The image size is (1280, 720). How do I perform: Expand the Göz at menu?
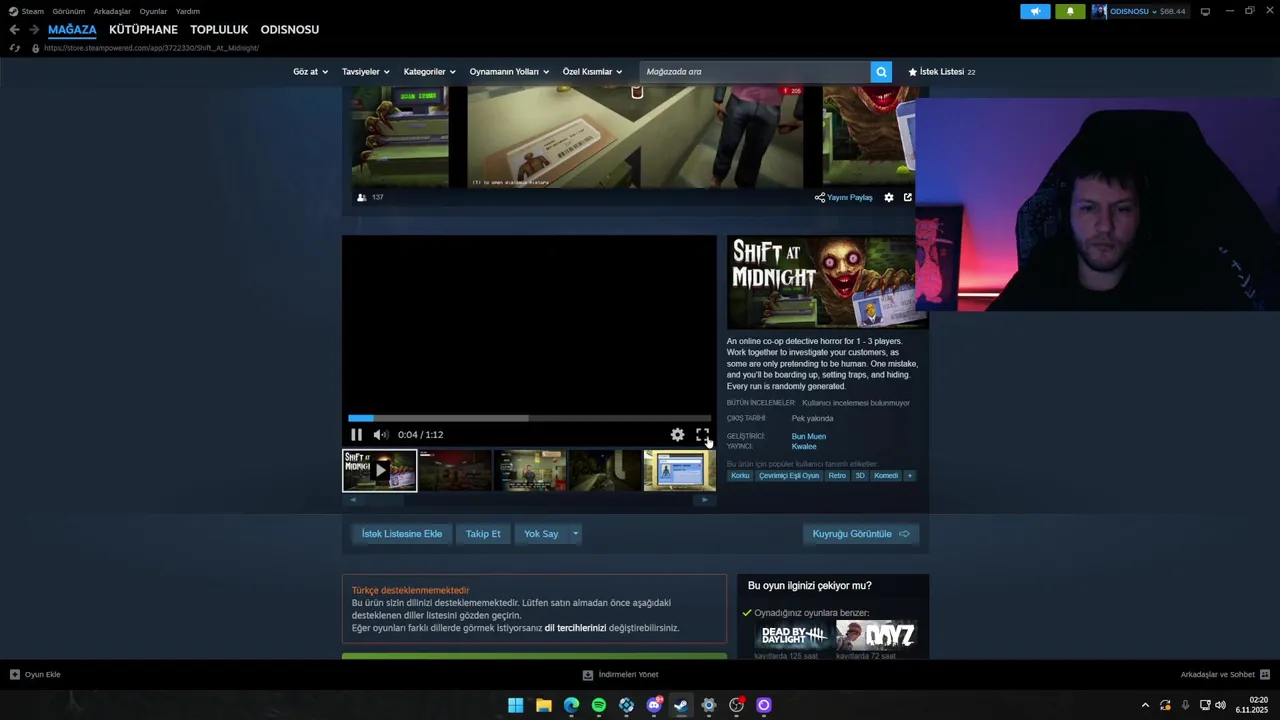tap(310, 72)
